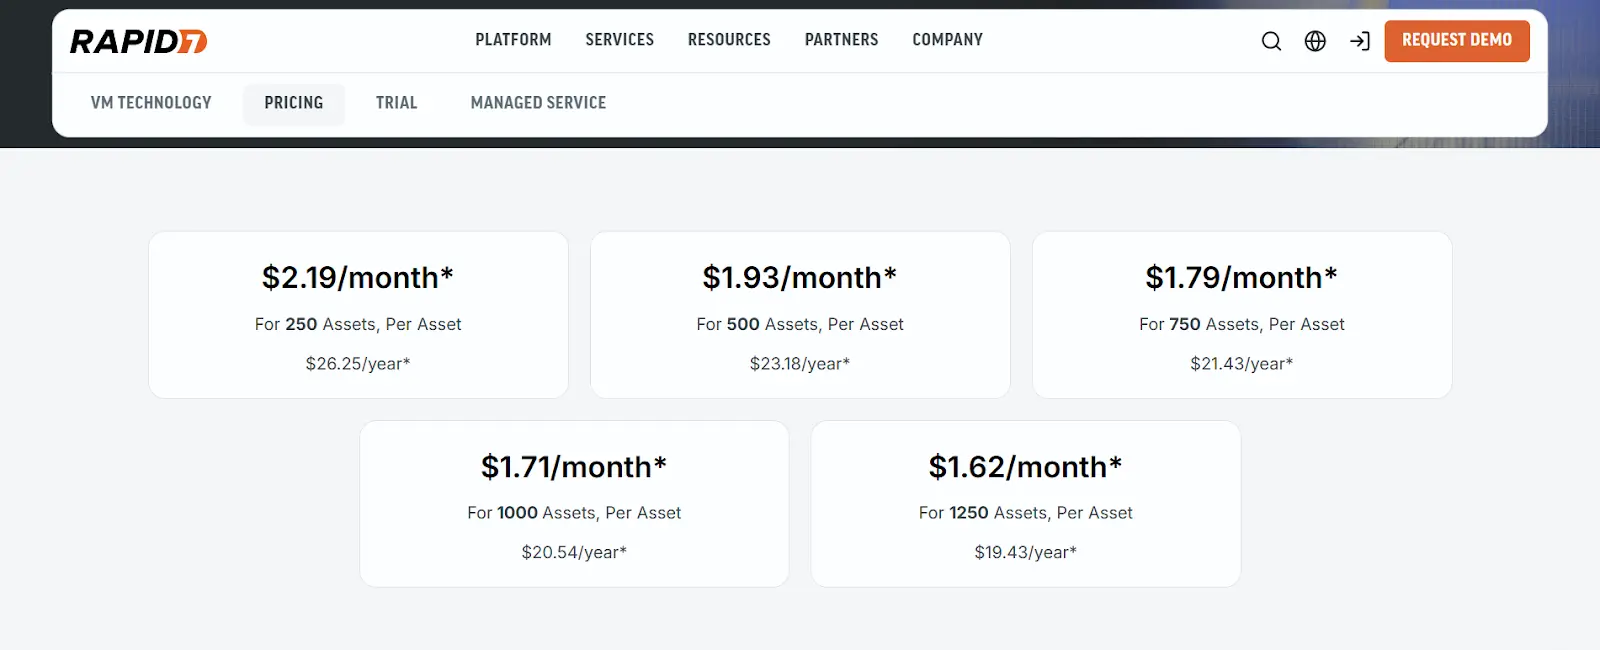Image resolution: width=1600 pixels, height=650 pixels.
Task: Open the Platform menu
Action: coord(513,40)
